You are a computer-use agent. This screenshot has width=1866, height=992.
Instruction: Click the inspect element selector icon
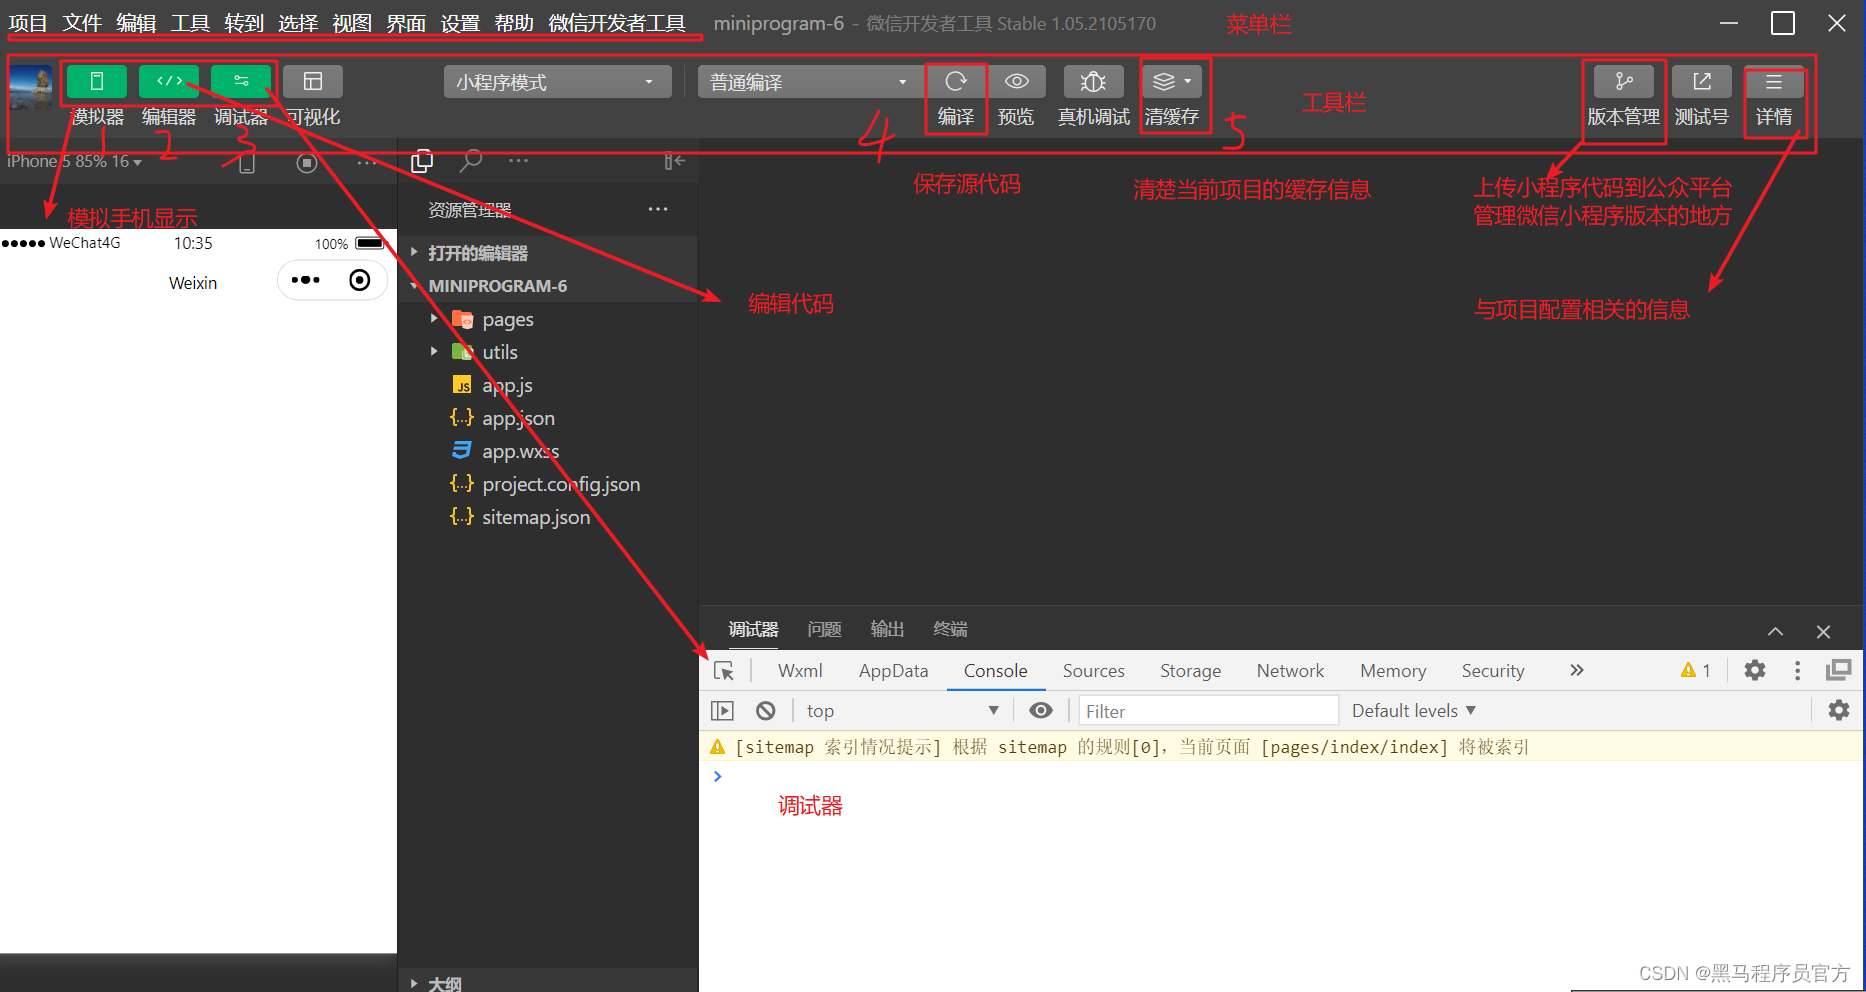724,671
